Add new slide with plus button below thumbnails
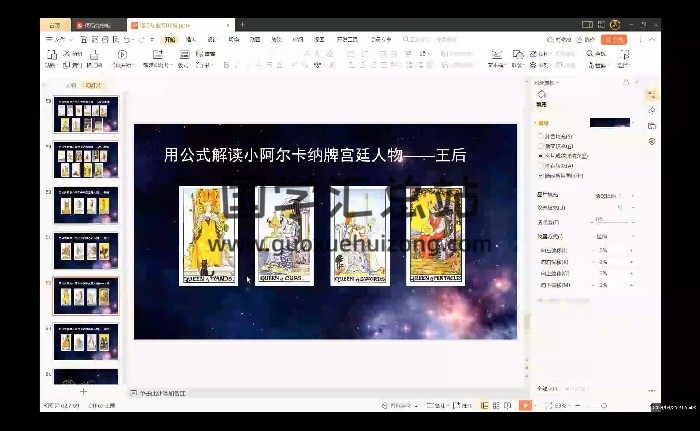 pyautogui.click(x=83, y=391)
